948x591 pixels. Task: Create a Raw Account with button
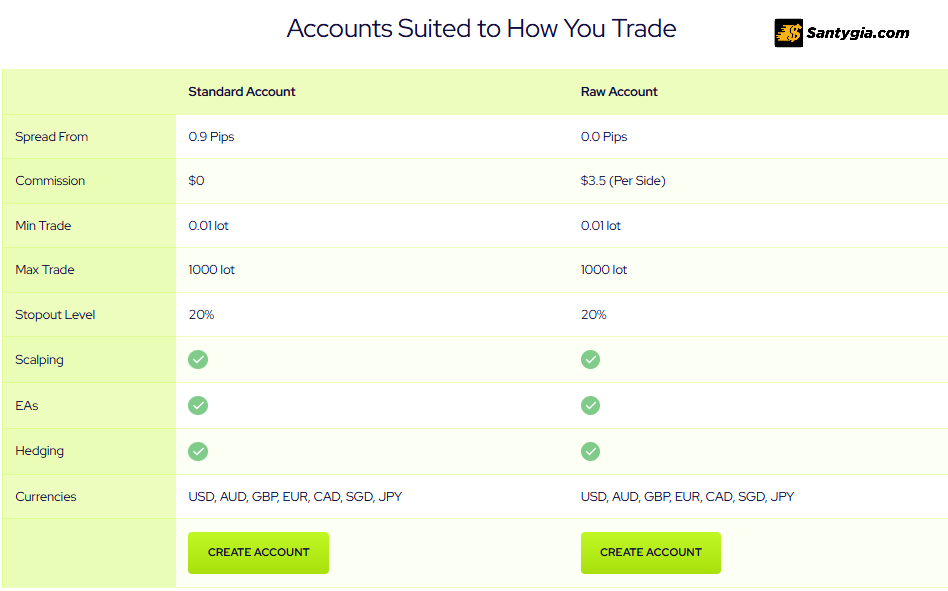[x=651, y=553]
